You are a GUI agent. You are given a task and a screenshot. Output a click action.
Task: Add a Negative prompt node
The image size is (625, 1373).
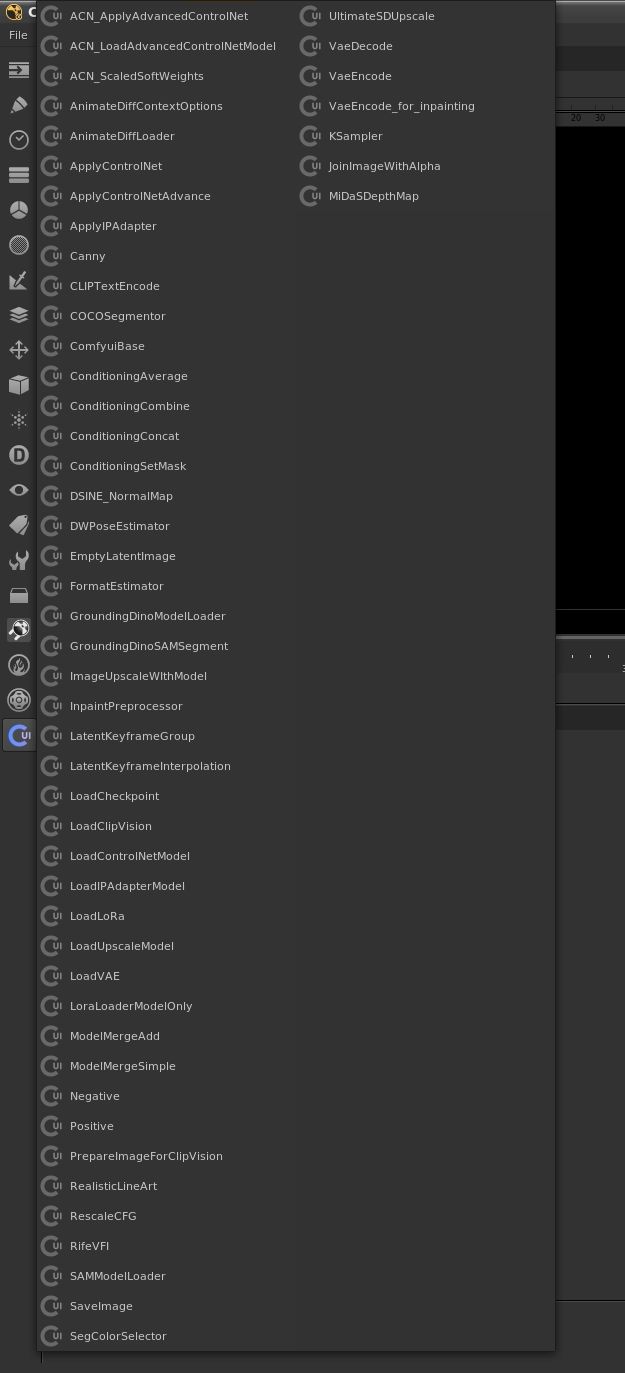94,1096
